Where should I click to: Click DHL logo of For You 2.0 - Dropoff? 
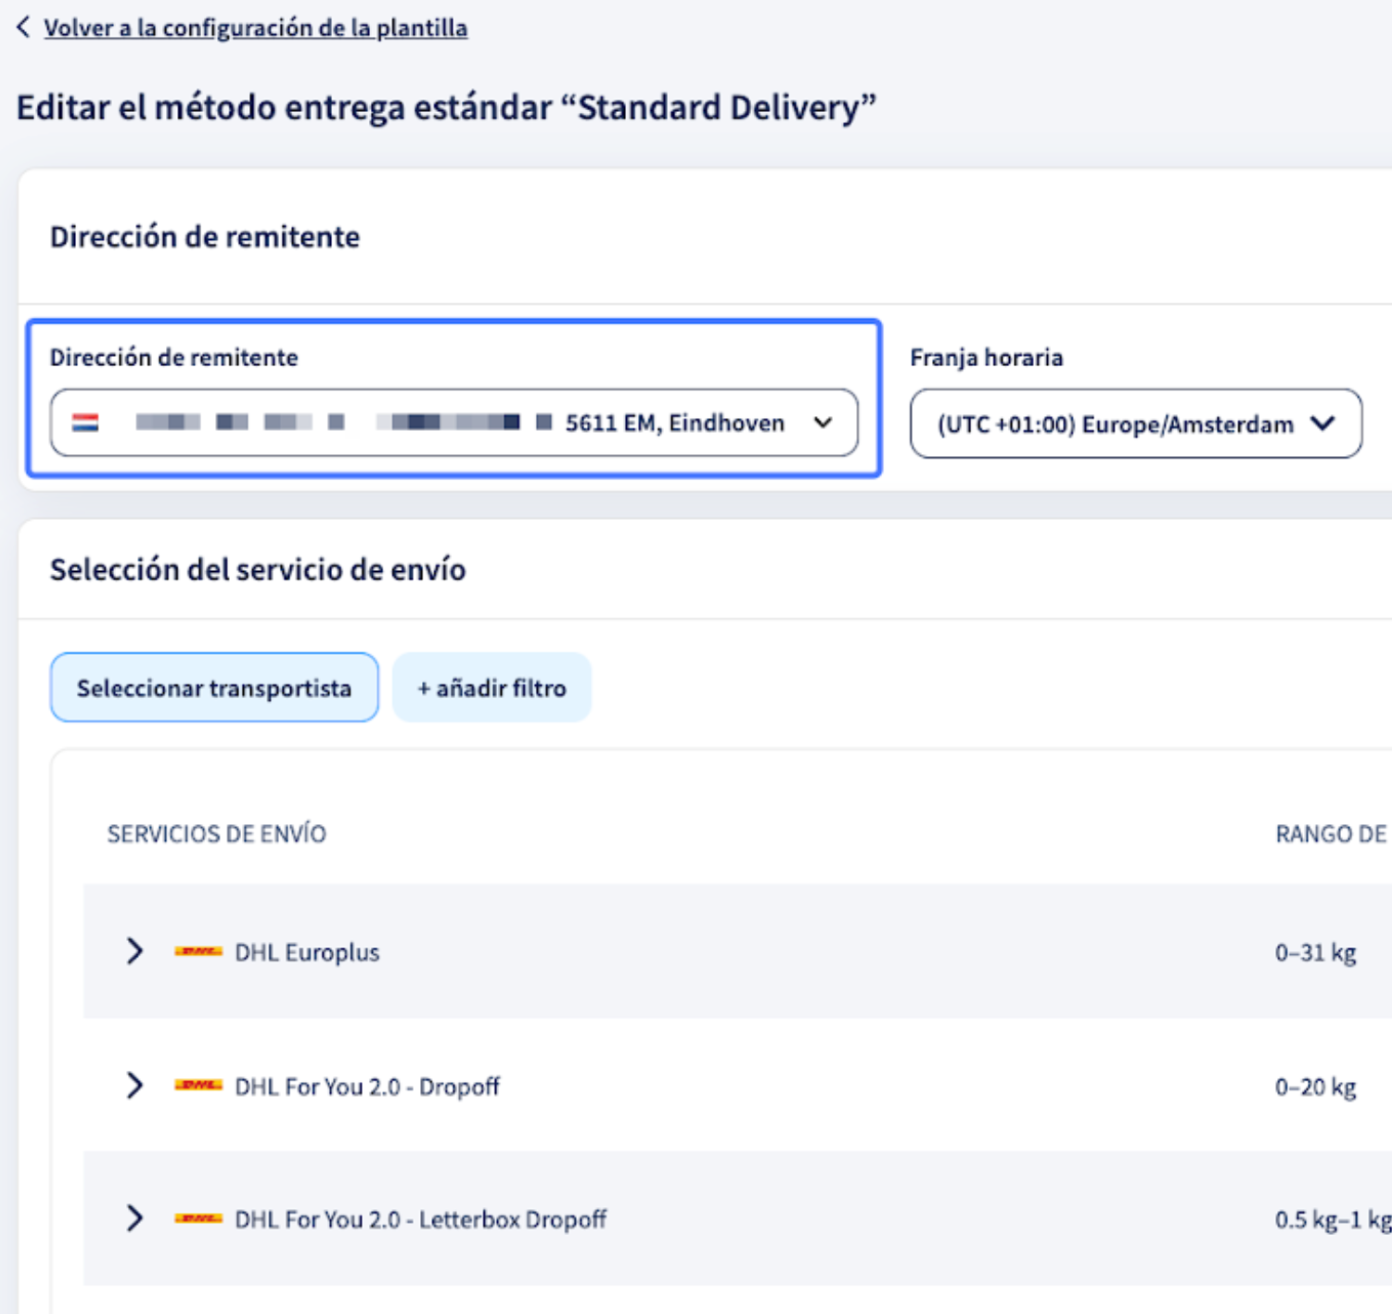(x=198, y=1085)
